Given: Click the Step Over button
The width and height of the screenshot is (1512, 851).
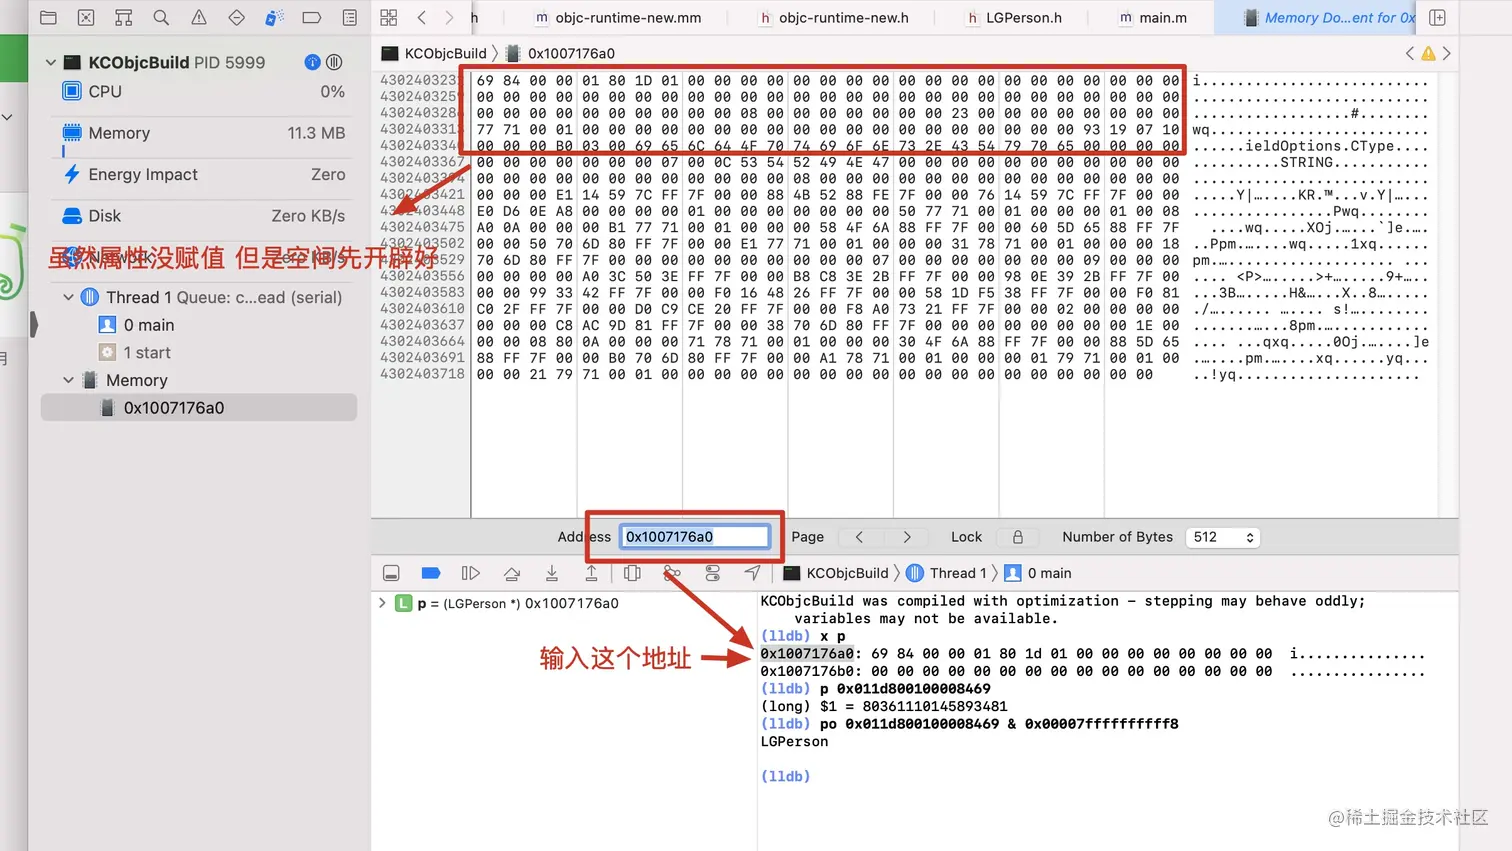Looking at the screenshot, I should tap(512, 573).
